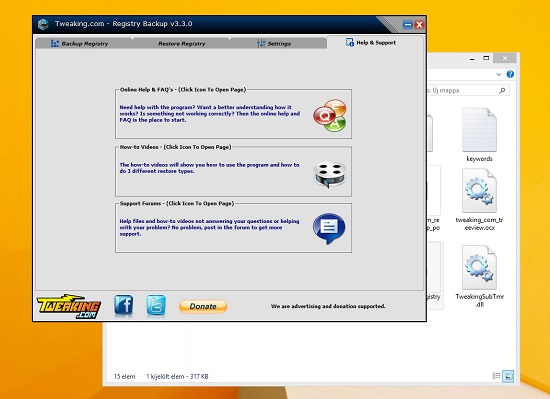The height and width of the screenshot is (399, 550).
Task: Select twealking_com_treeview.ocx file in Explorer
Action: (x=479, y=200)
